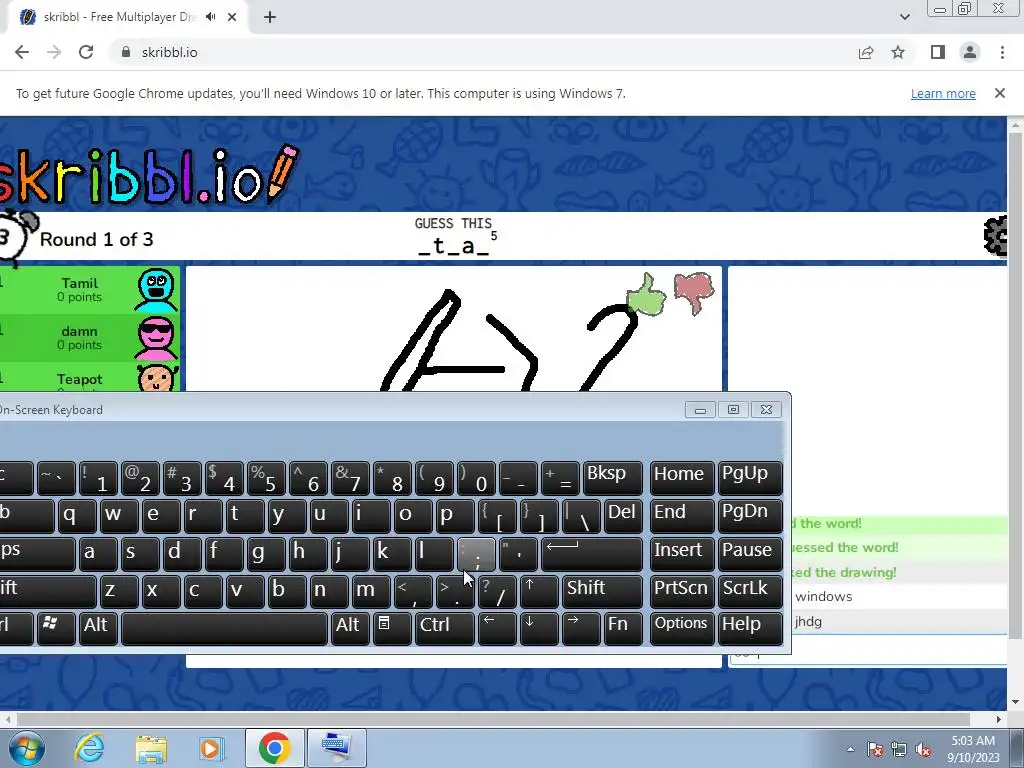Click the End key
The height and width of the screenshot is (768, 1024).
click(x=682, y=516)
